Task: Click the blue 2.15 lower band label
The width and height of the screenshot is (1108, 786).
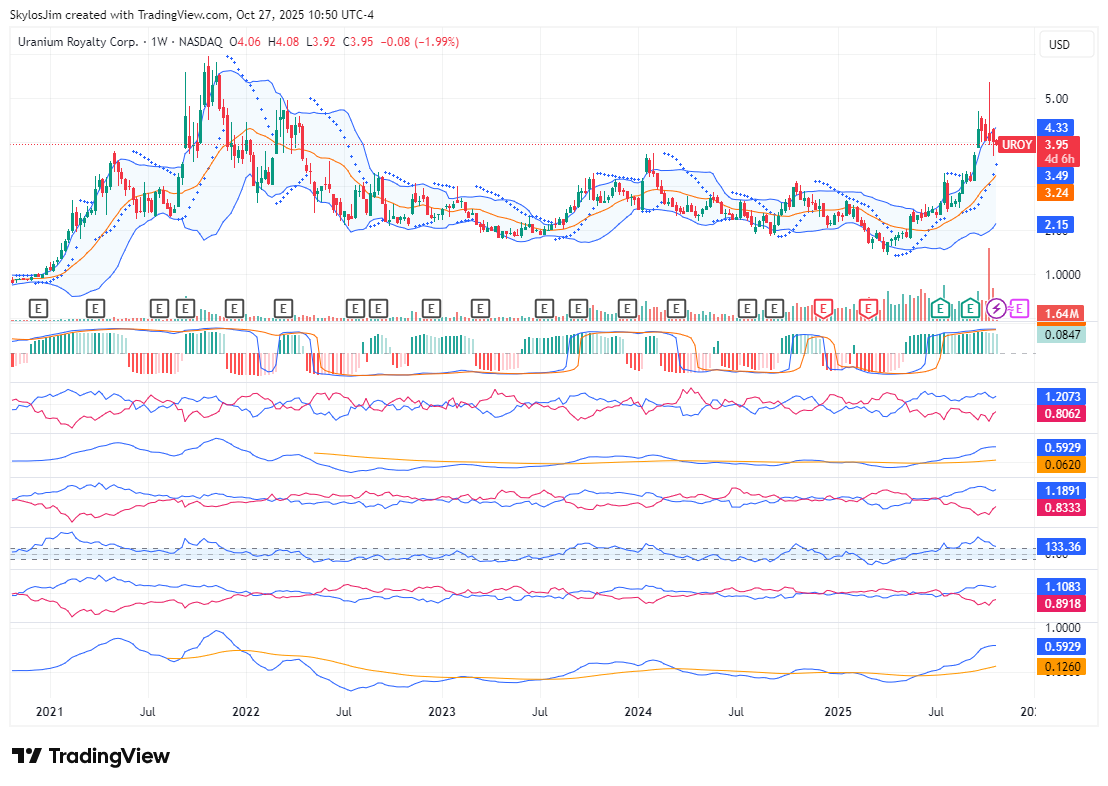Action: 1057,225
